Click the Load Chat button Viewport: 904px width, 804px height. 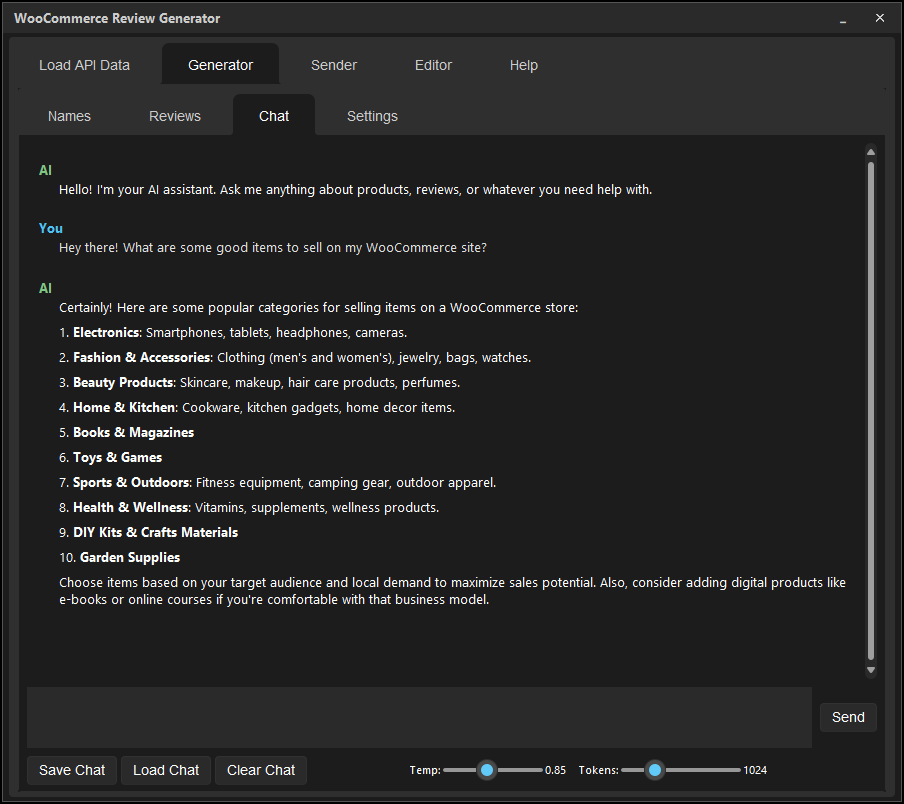coord(166,770)
